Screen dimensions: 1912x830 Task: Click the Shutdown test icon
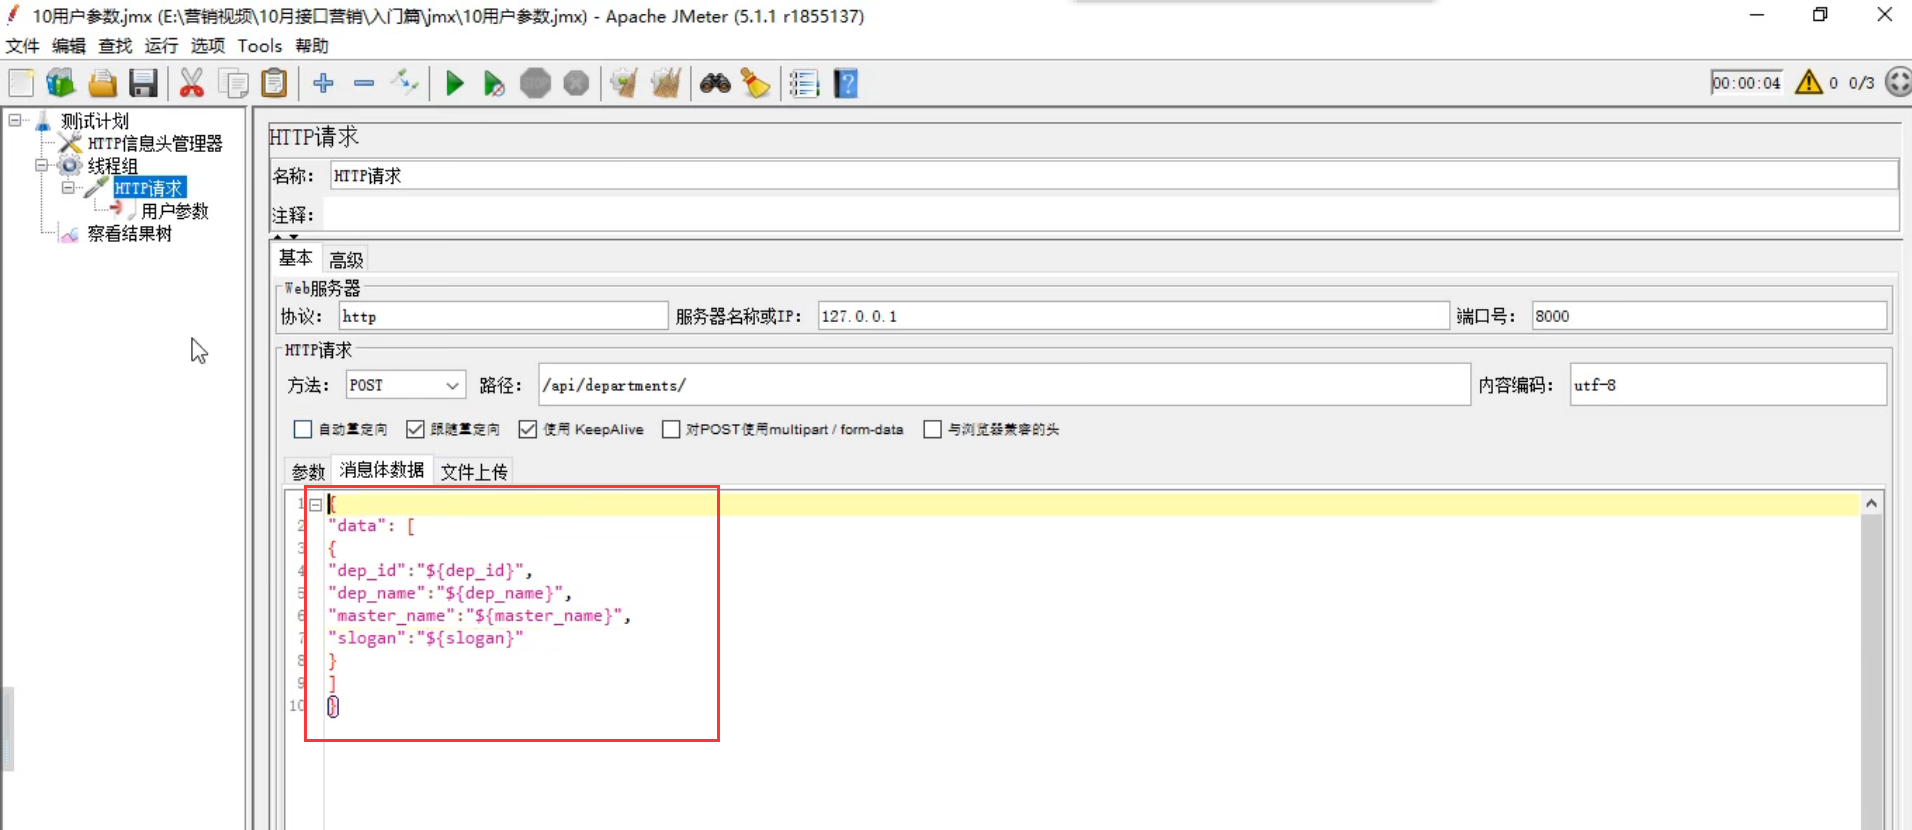click(576, 83)
